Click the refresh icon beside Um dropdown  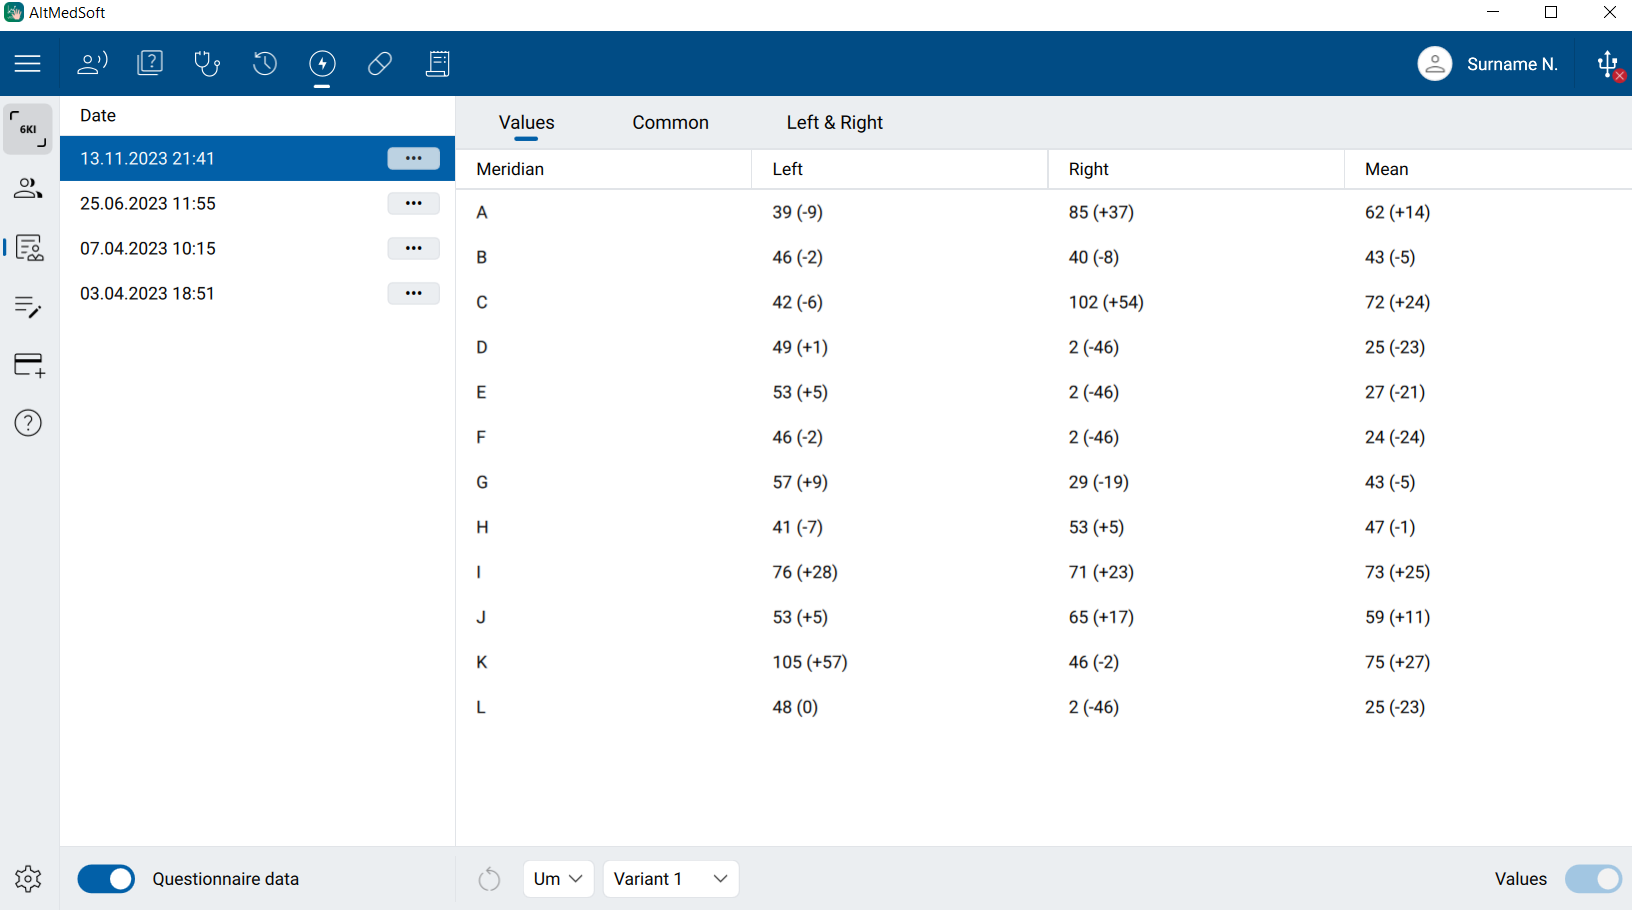tap(489, 879)
